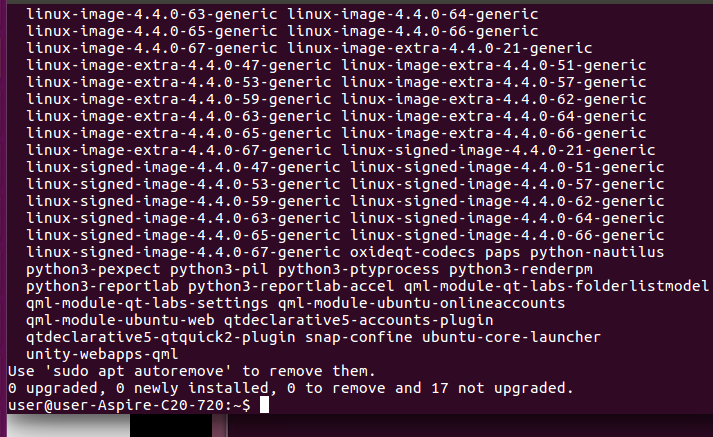Viewport: 713px width, 437px height.
Task: Click qml-module-qt-labs-folderlistmodel text
Action: coord(556,286)
